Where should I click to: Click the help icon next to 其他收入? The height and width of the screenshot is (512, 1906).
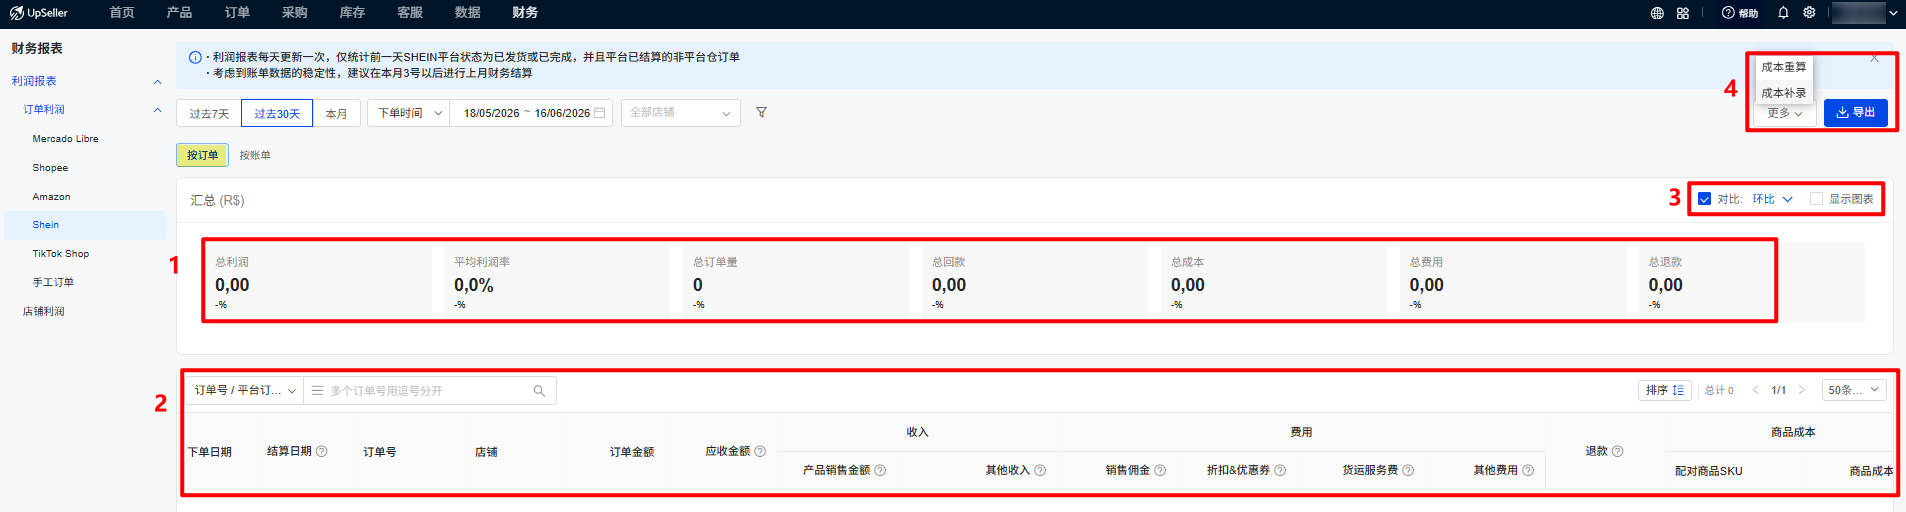pos(1040,470)
